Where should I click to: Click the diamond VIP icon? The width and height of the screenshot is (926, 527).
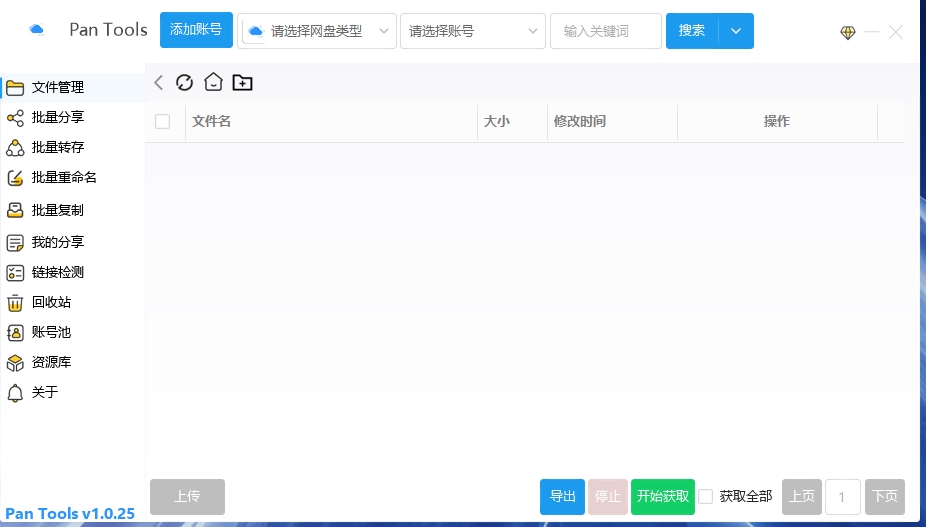pos(848,32)
